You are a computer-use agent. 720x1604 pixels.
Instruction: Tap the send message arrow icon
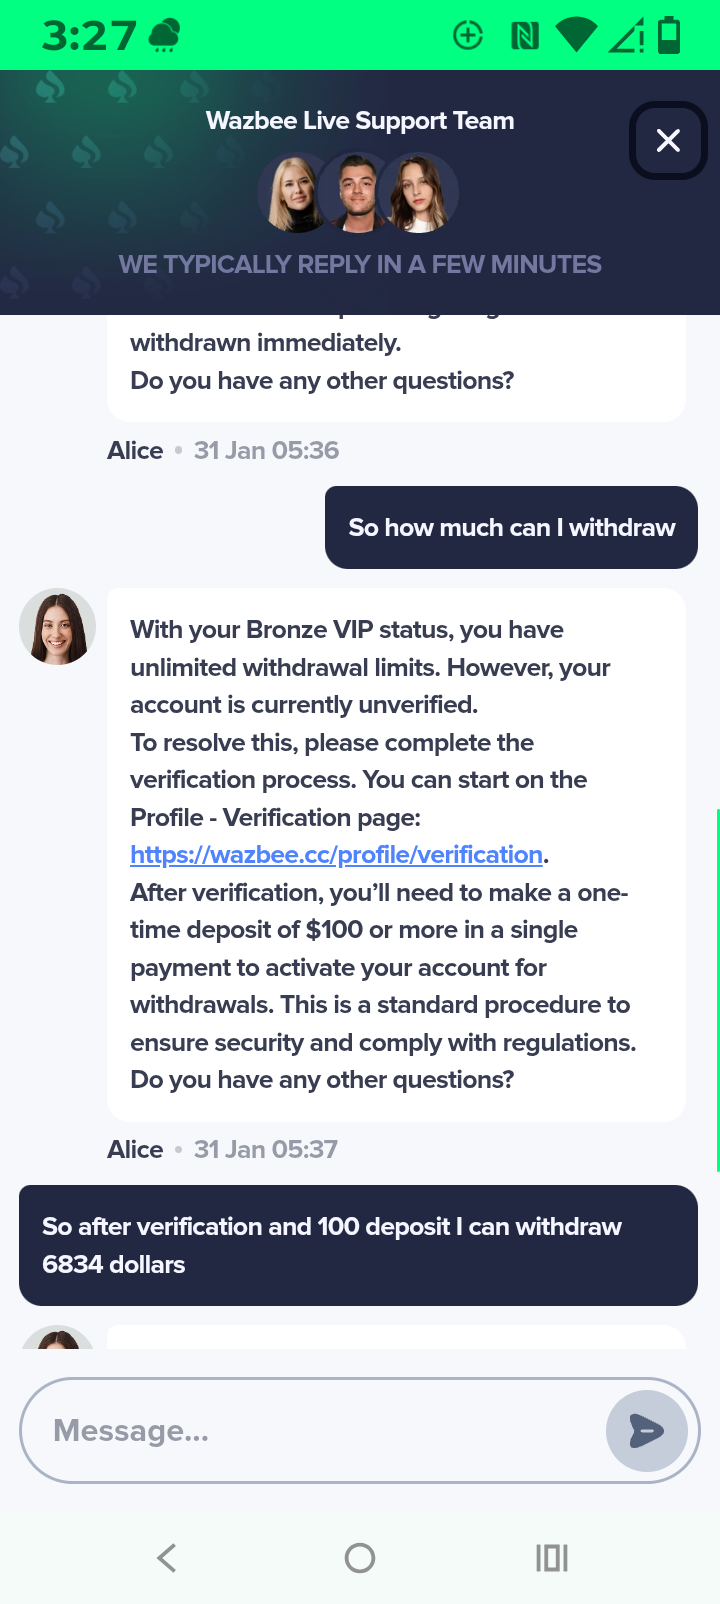tap(646, 1431)
